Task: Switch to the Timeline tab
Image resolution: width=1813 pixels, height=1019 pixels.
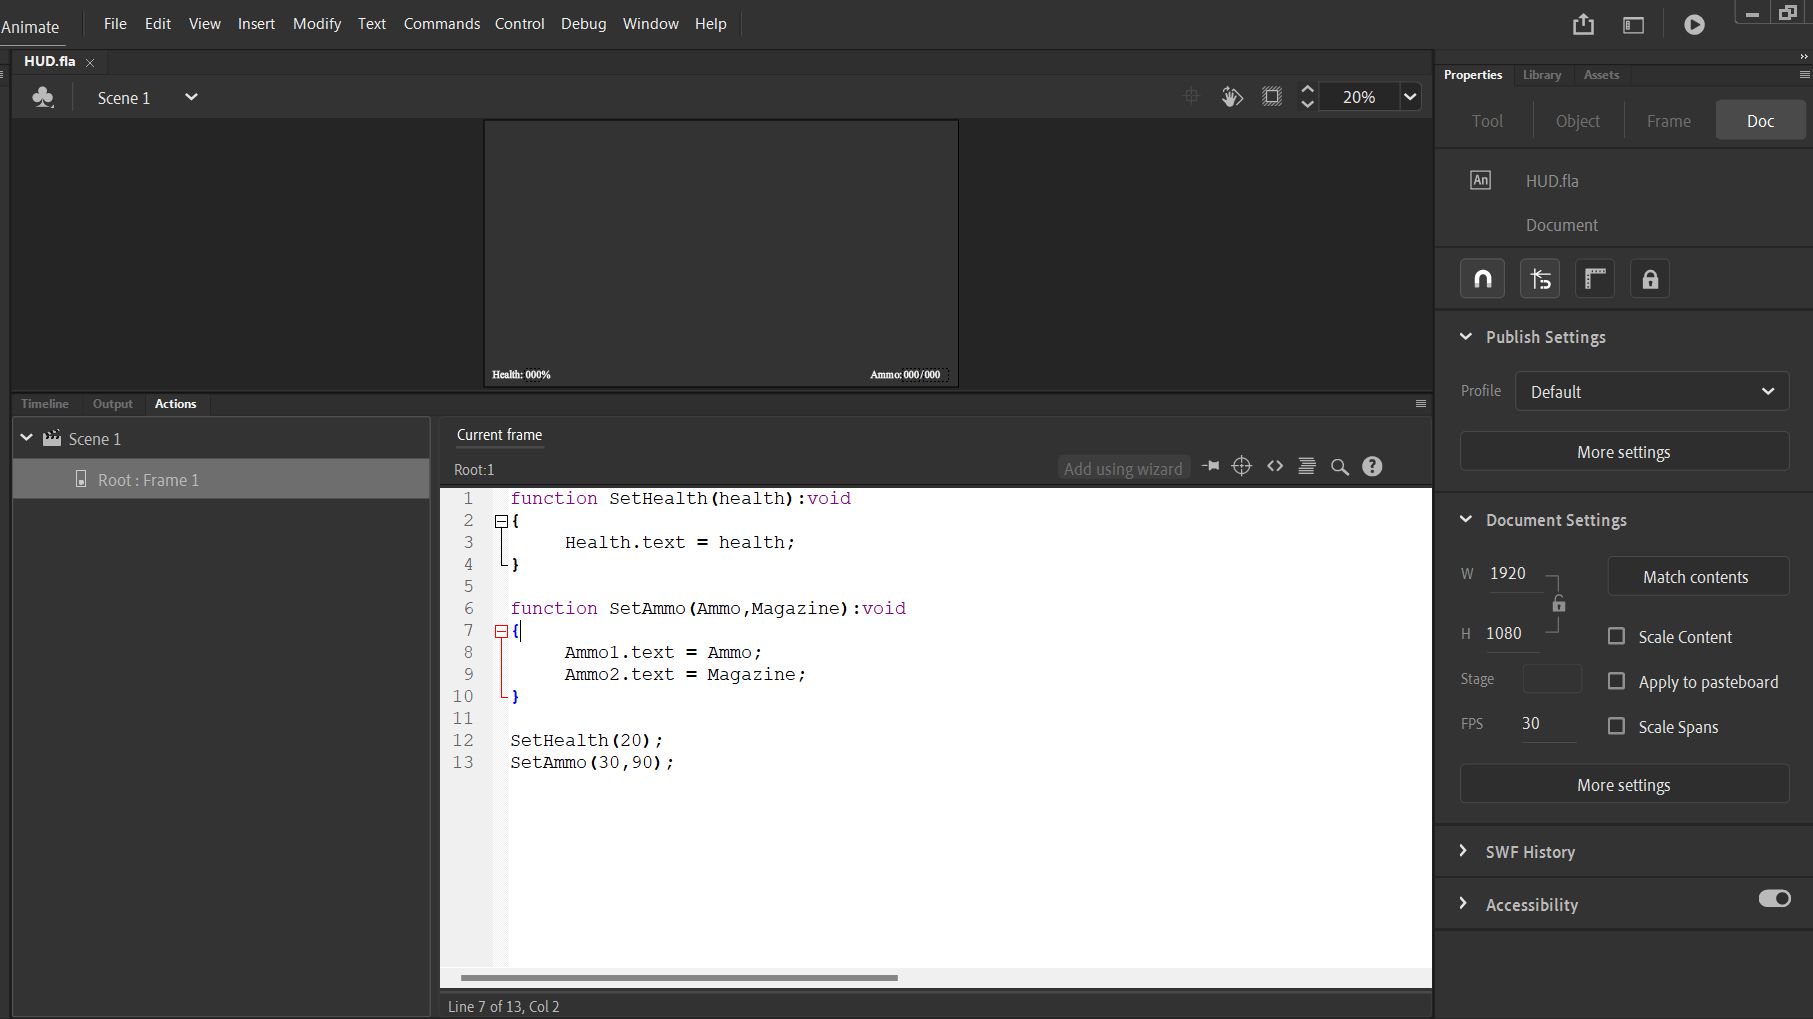Action: (x=45, y=404)
